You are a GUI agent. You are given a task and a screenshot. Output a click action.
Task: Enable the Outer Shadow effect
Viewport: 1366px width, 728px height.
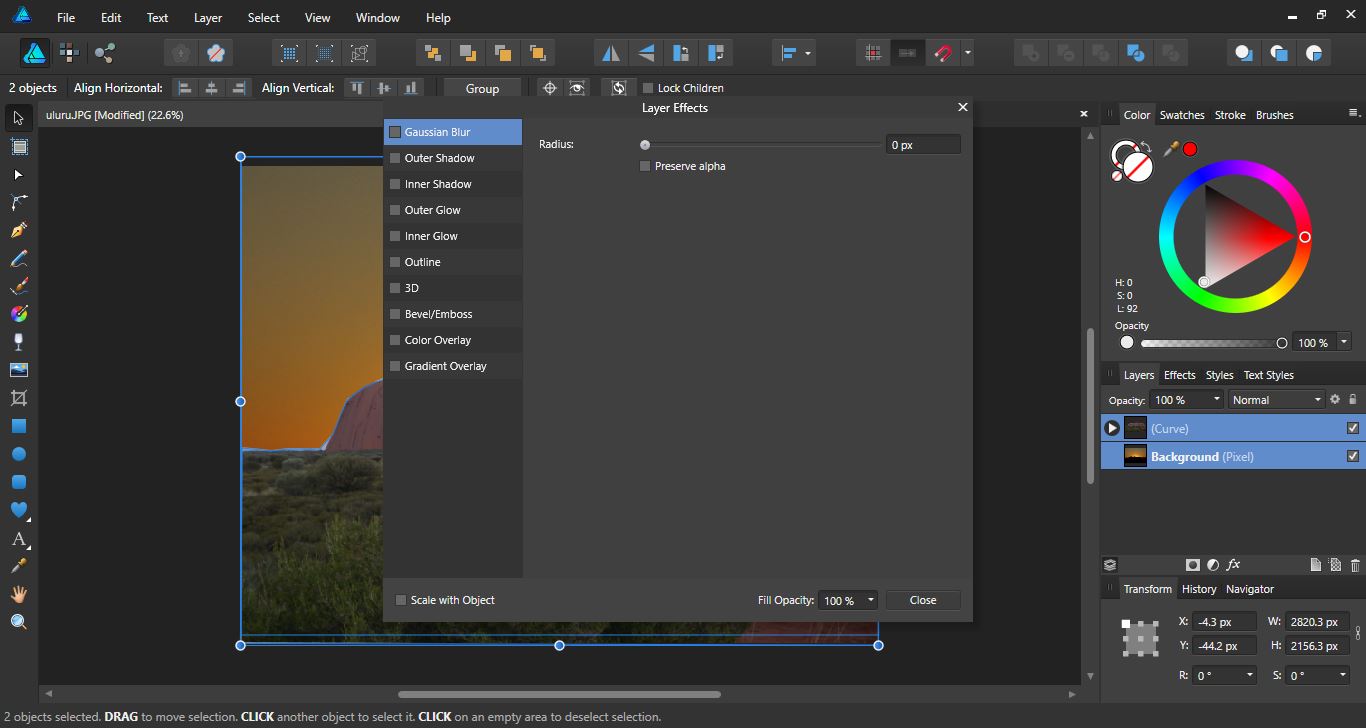click(x=393, y=157)
